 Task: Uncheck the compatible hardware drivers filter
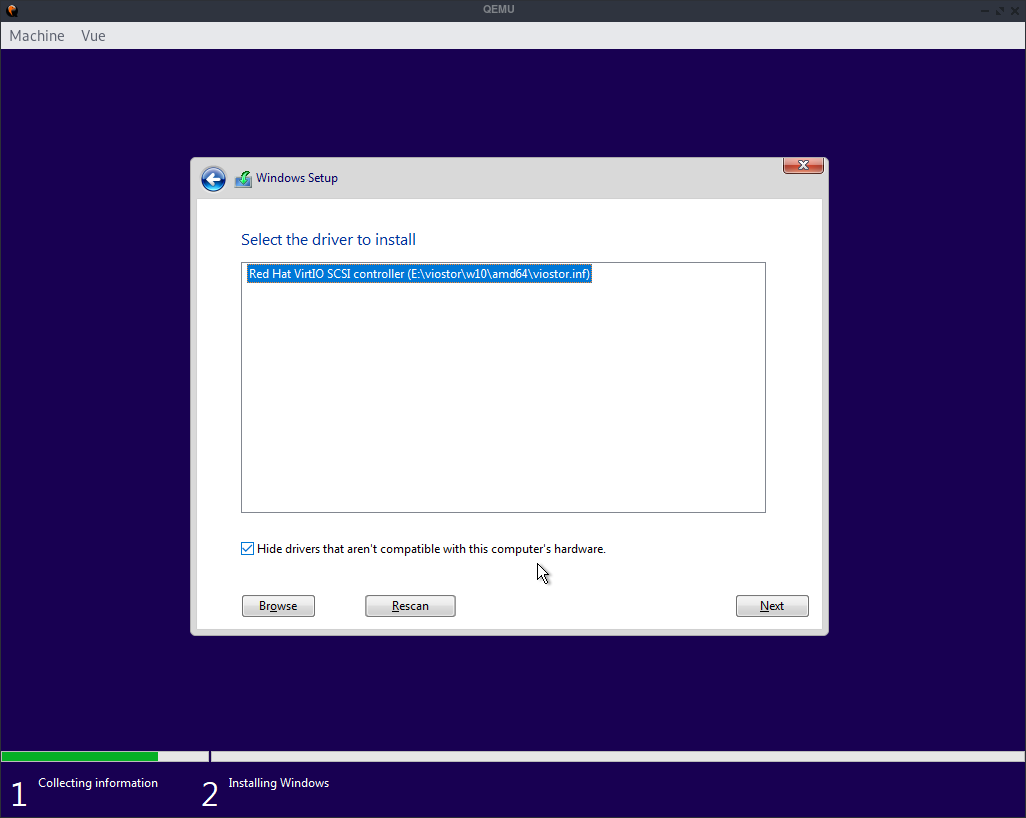tap(246, 548)
